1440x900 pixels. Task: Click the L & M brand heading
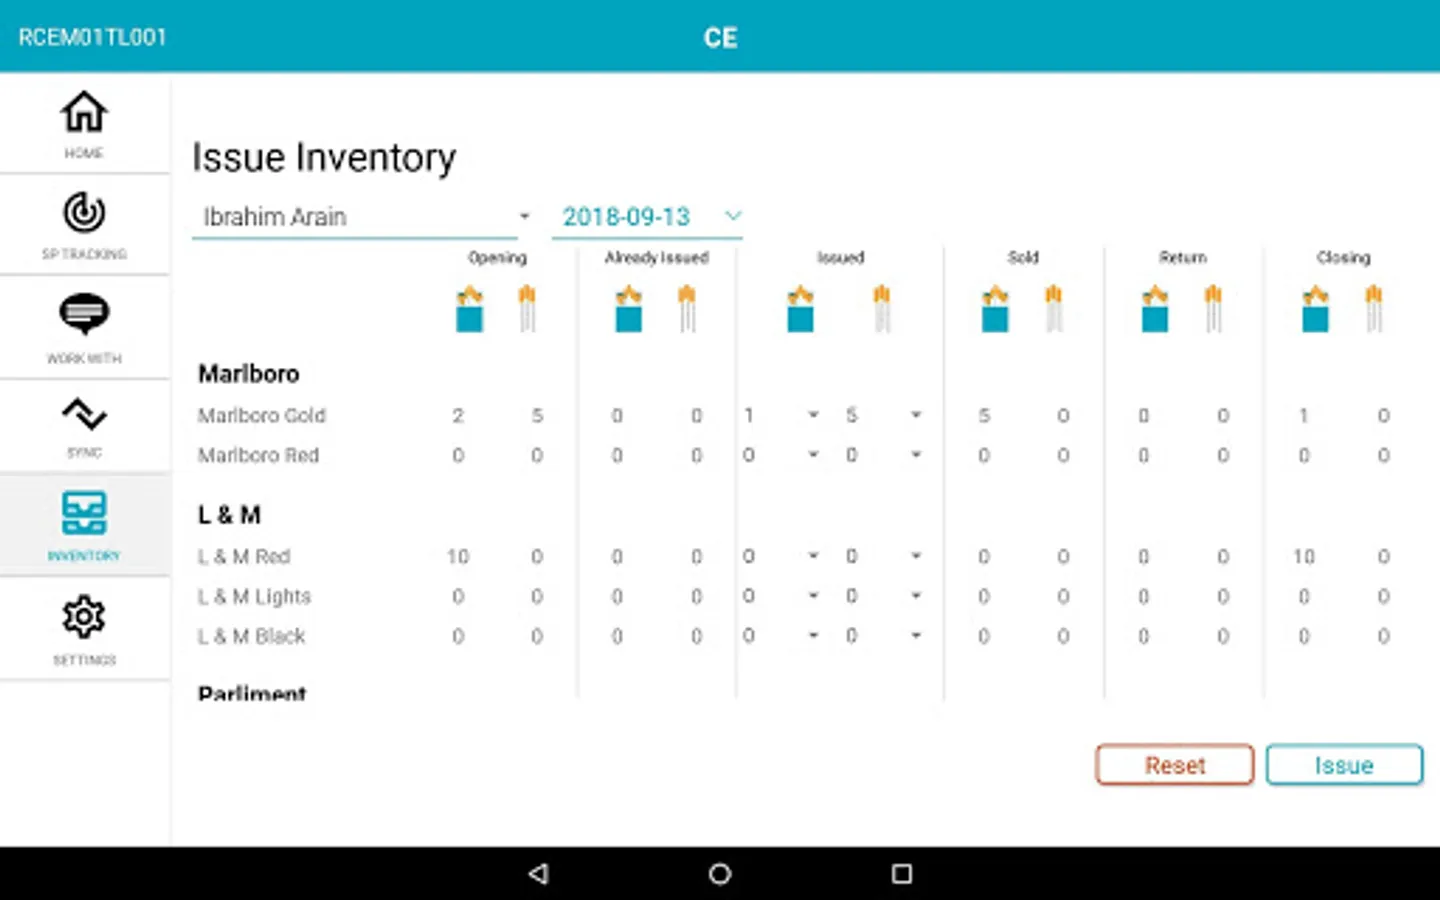(x=229, y=514)
